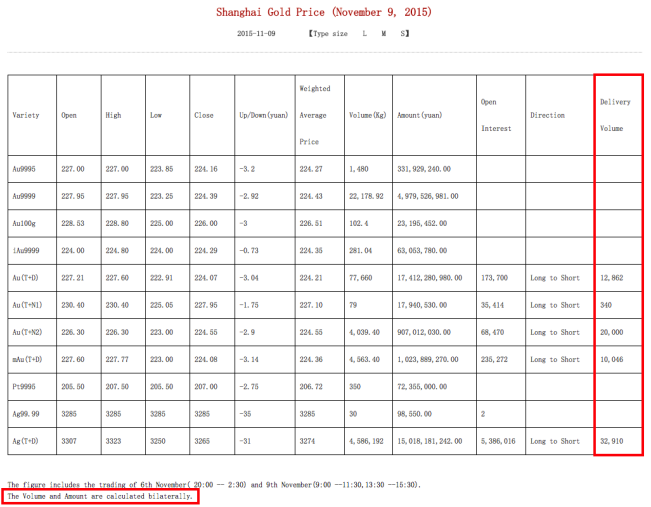Click the bilateral calculation footnote

(100, 496)
